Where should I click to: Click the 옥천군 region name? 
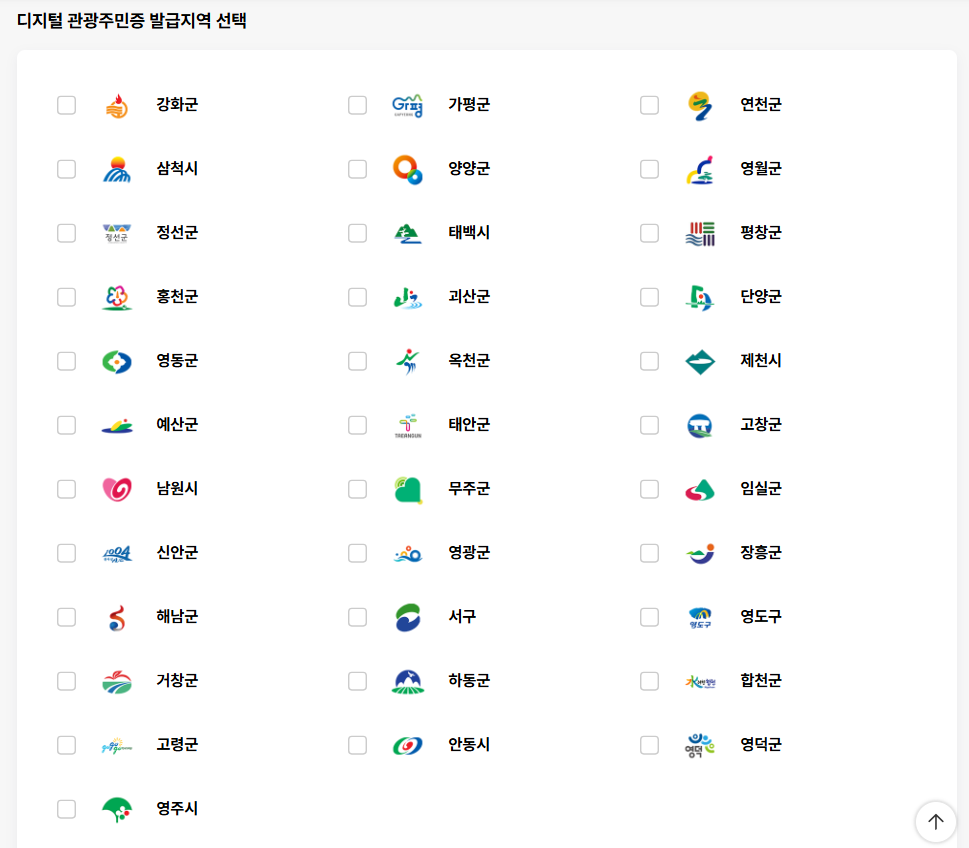pos(468,360)
